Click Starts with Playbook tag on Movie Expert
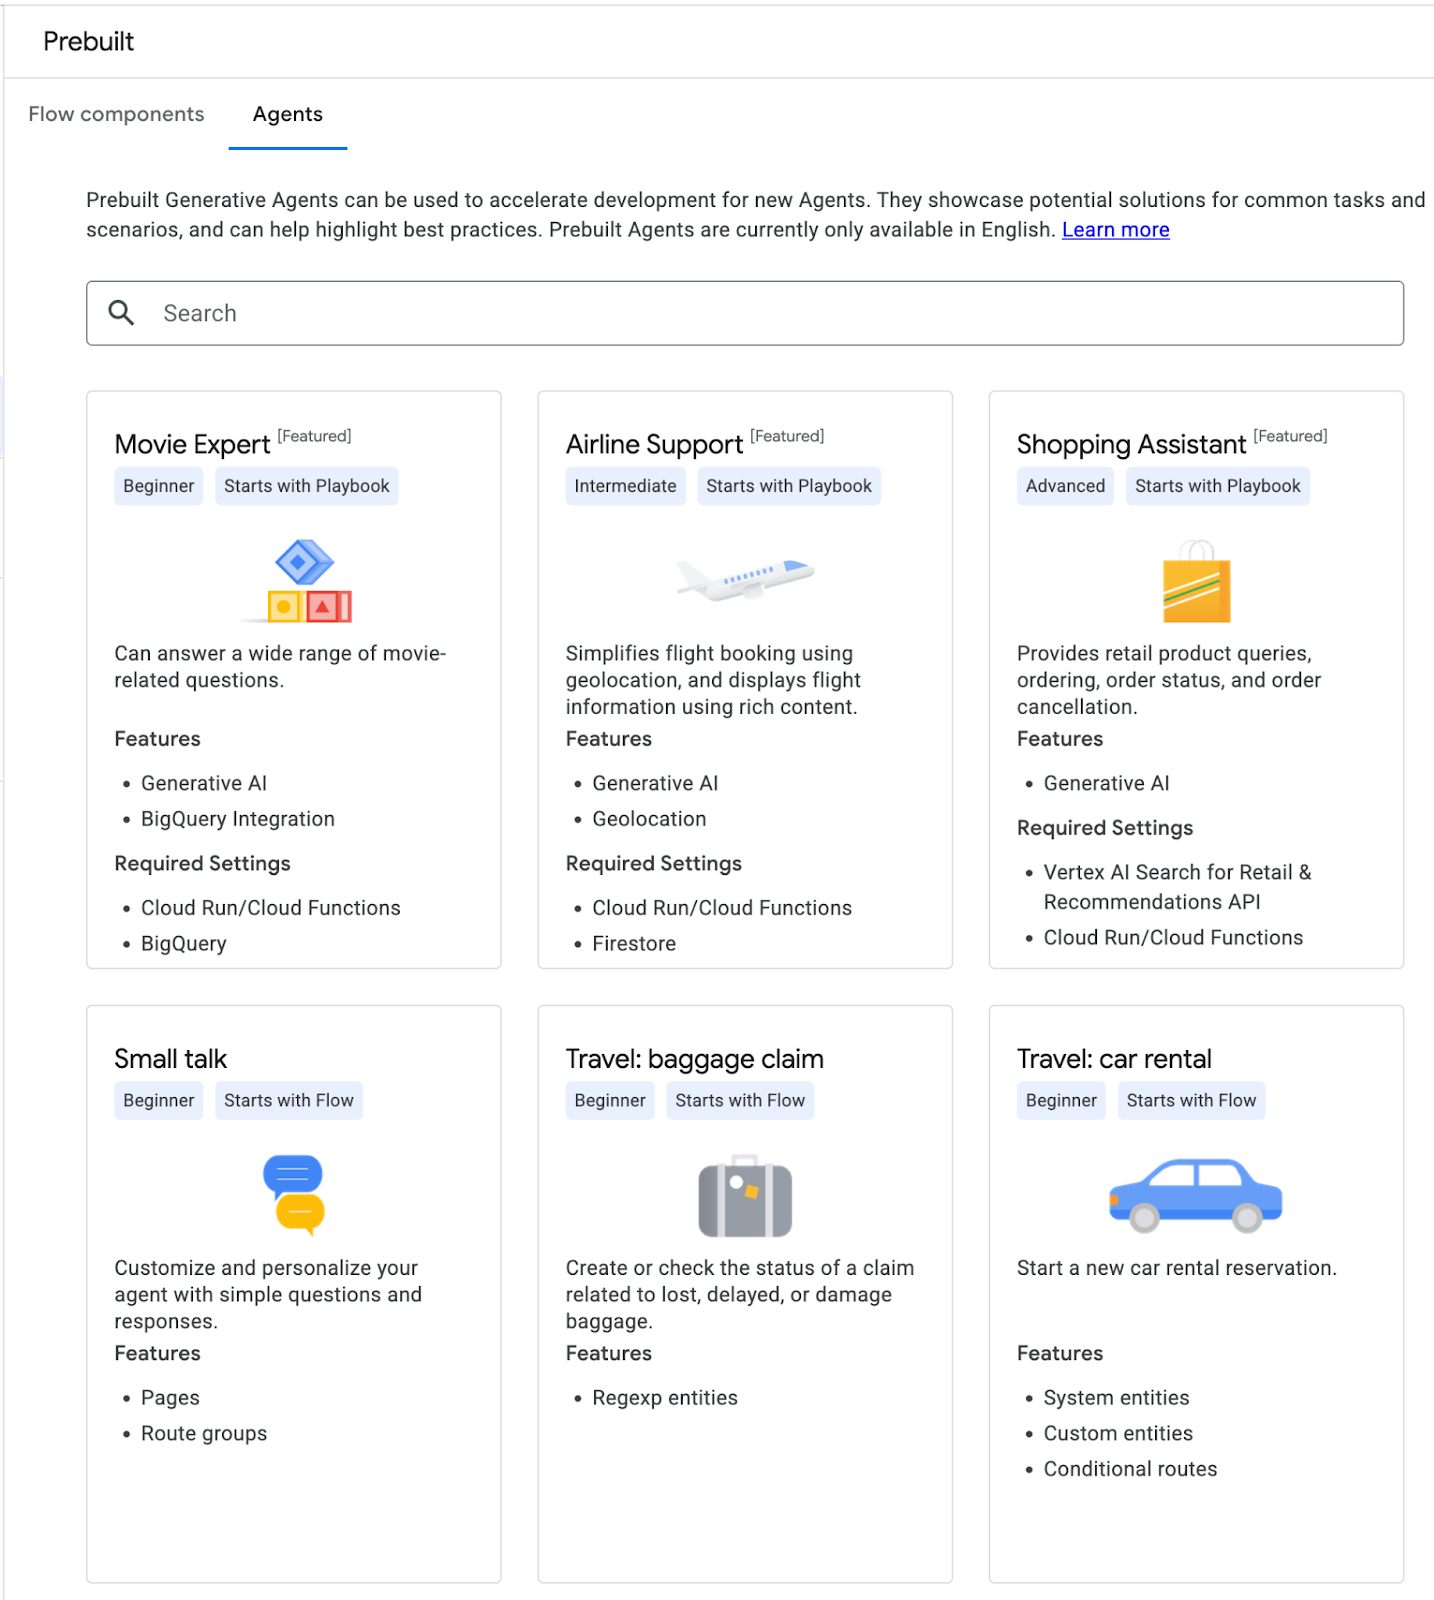Viewport: 1434px width, 1600px height. (x=306, y=486)
